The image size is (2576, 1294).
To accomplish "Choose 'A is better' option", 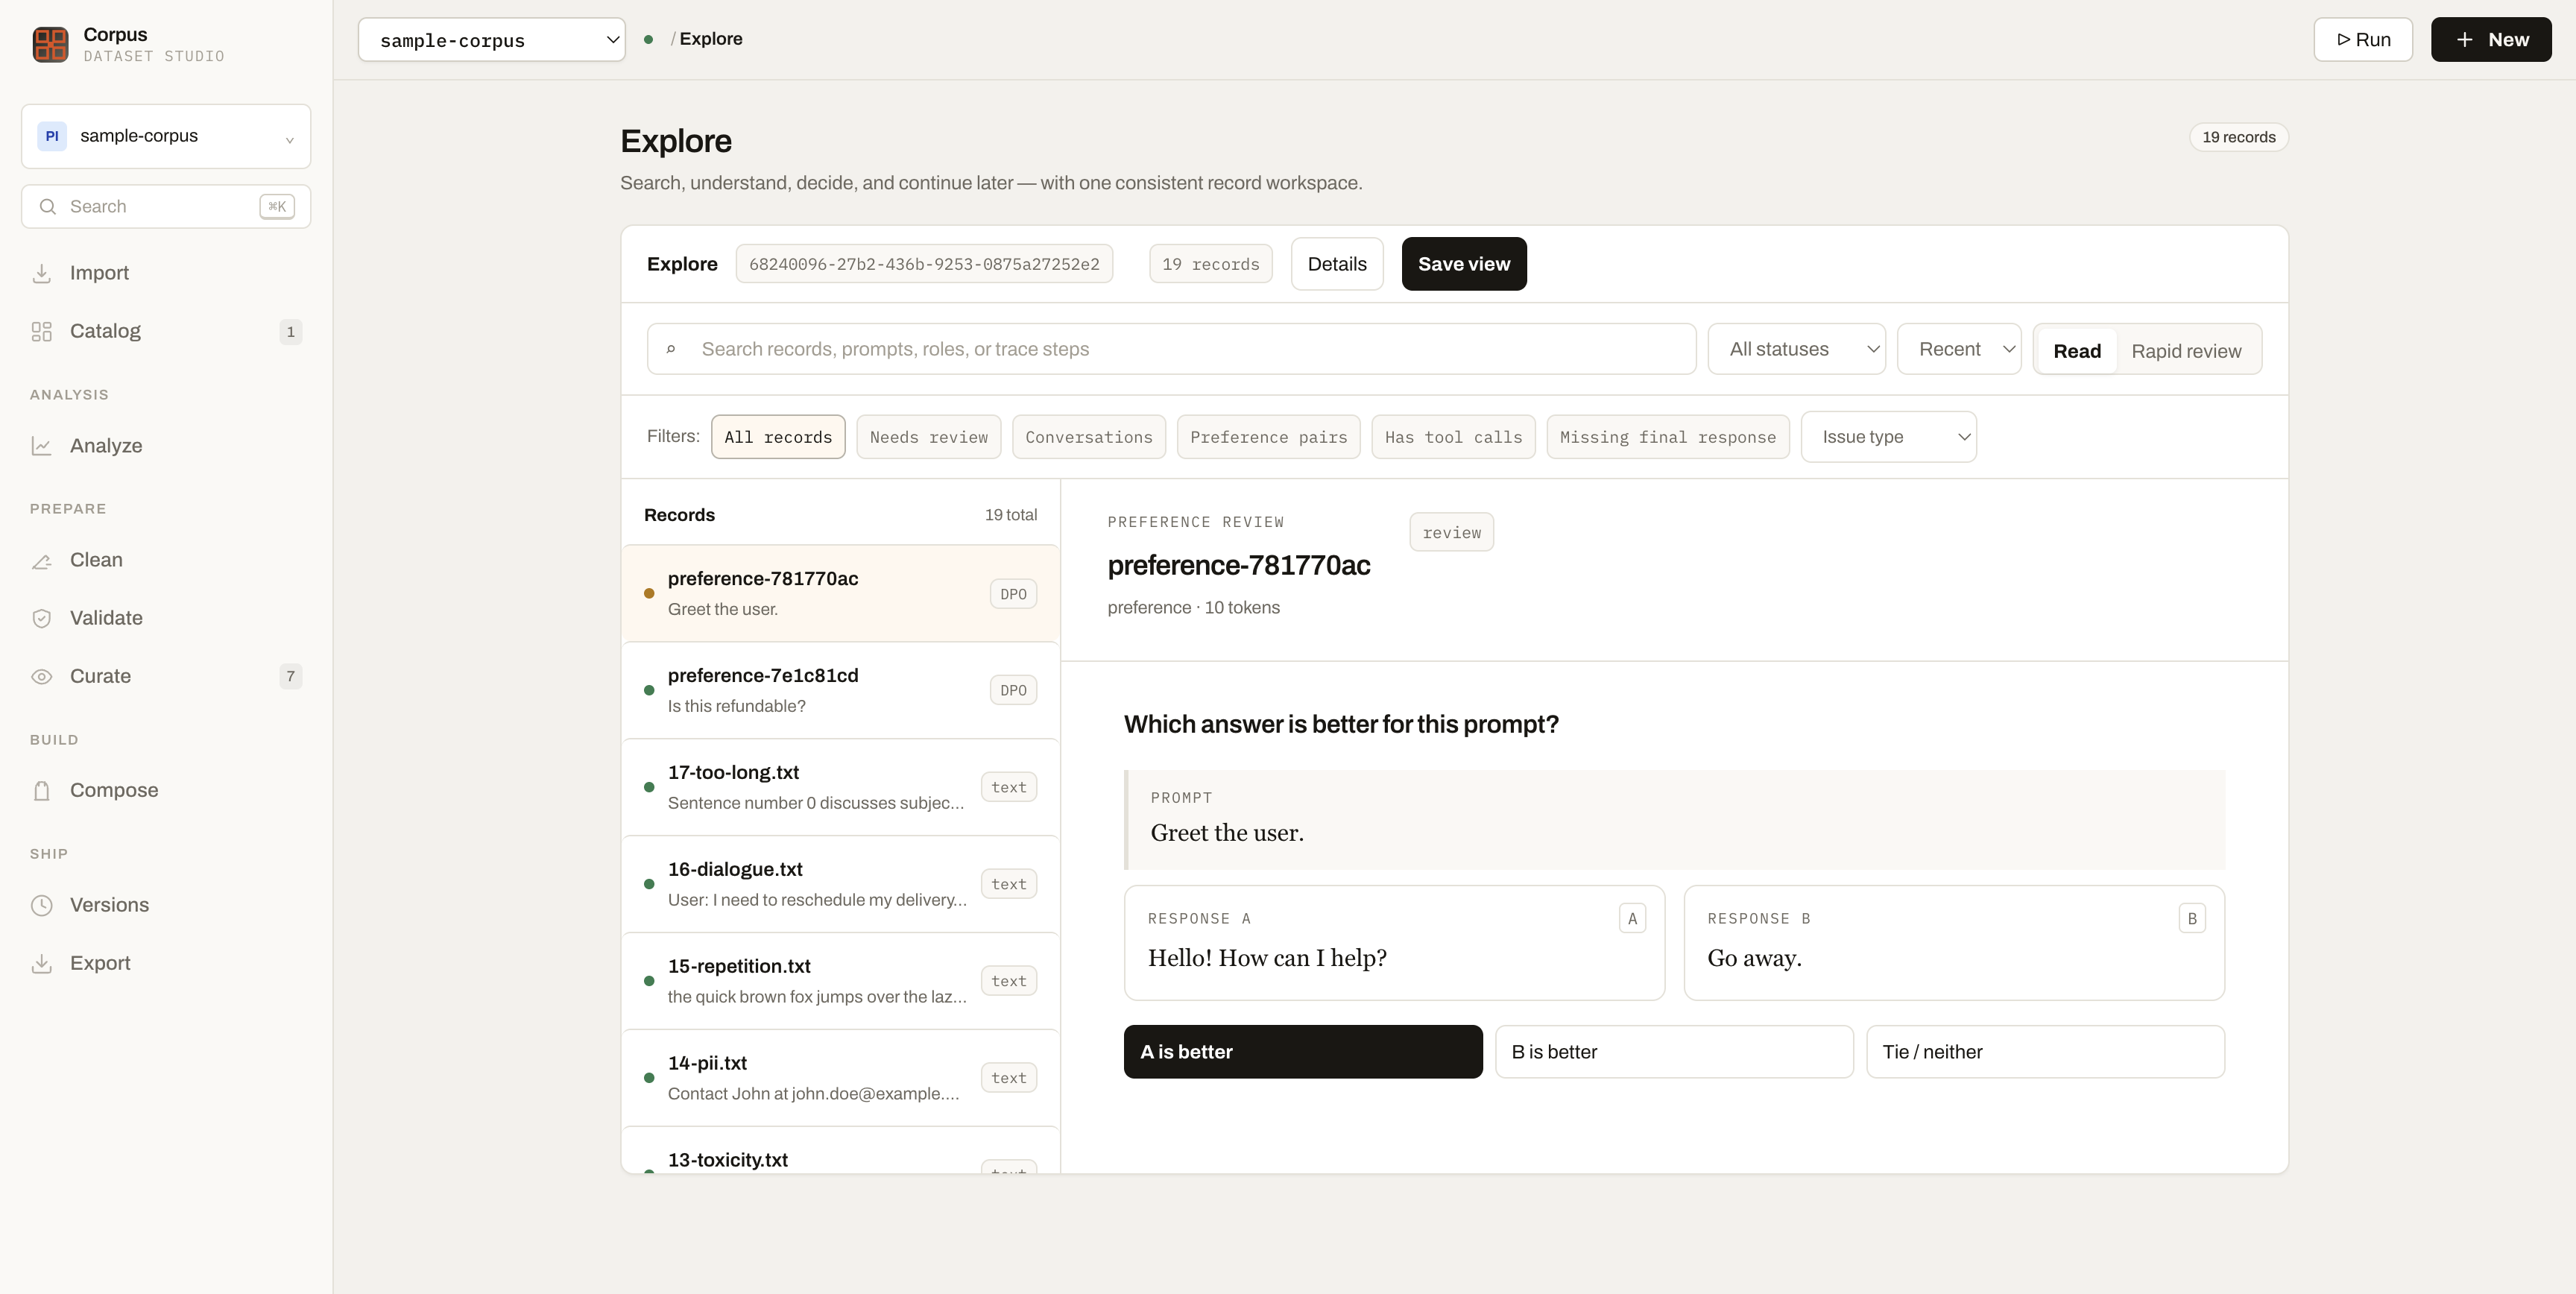I will (1303, 1051).
